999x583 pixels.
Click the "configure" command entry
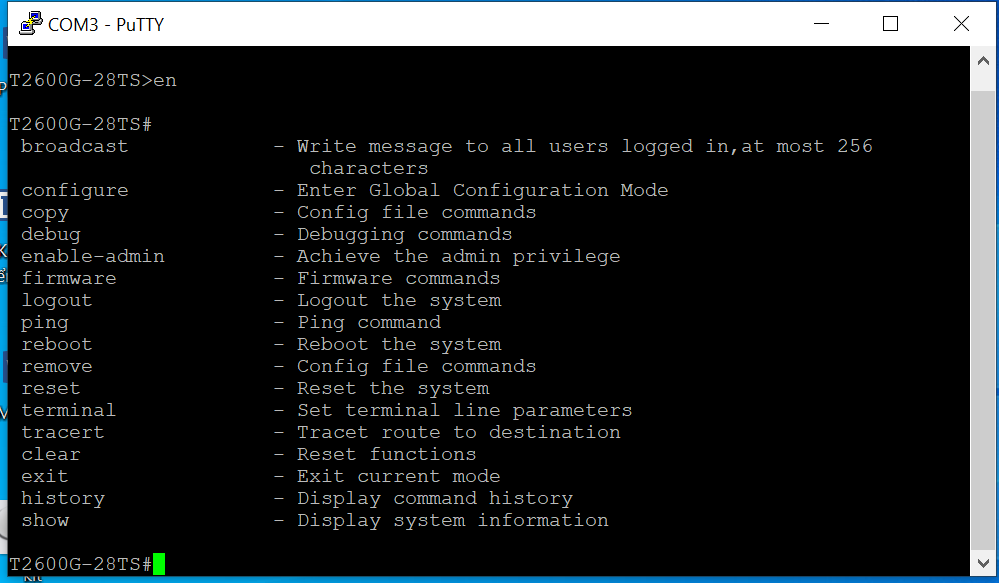[75, 190]
